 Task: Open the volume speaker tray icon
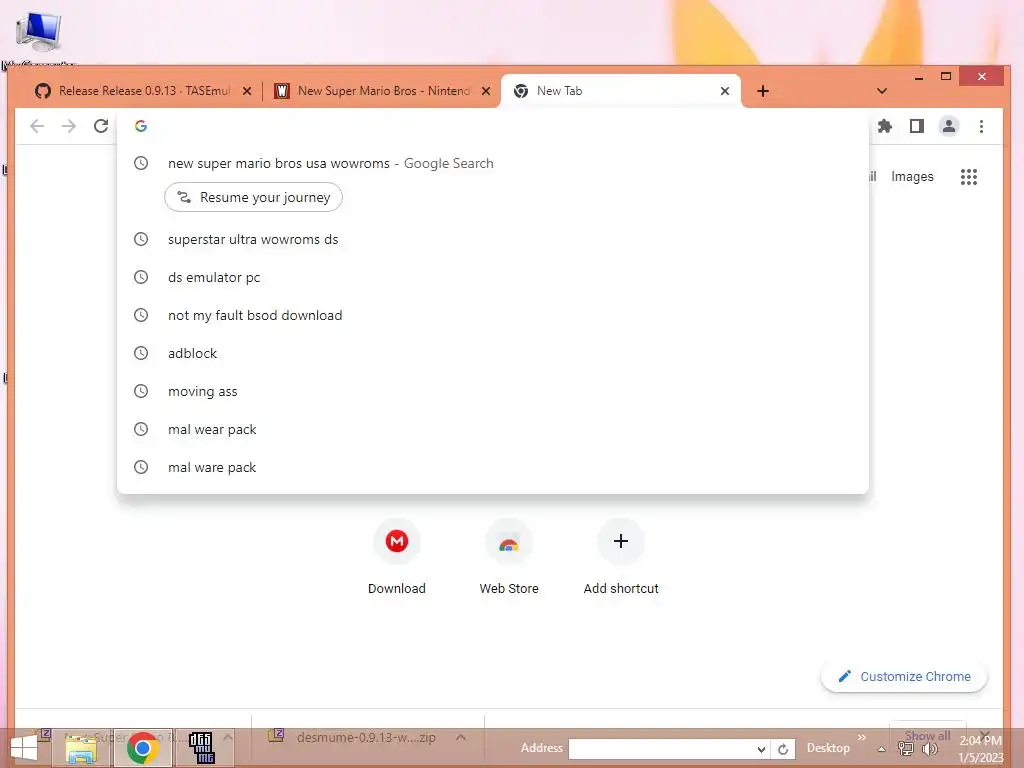pyautogui.click(x=929, y=749)
